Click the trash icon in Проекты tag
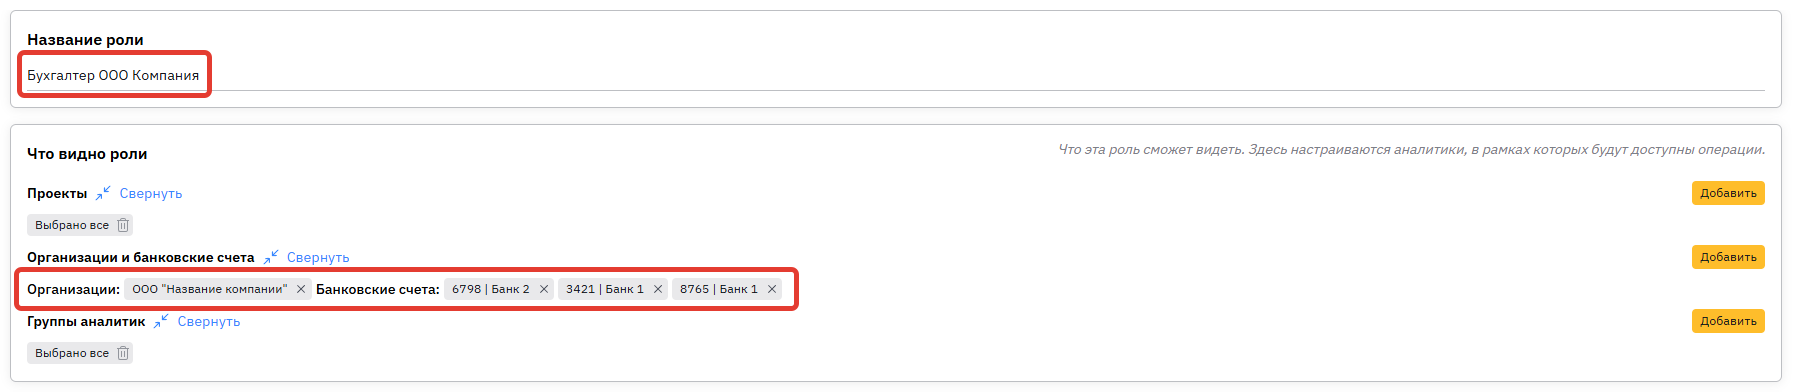The width and height of the screenshot is (1794, 392). click(x=123, y=225)
